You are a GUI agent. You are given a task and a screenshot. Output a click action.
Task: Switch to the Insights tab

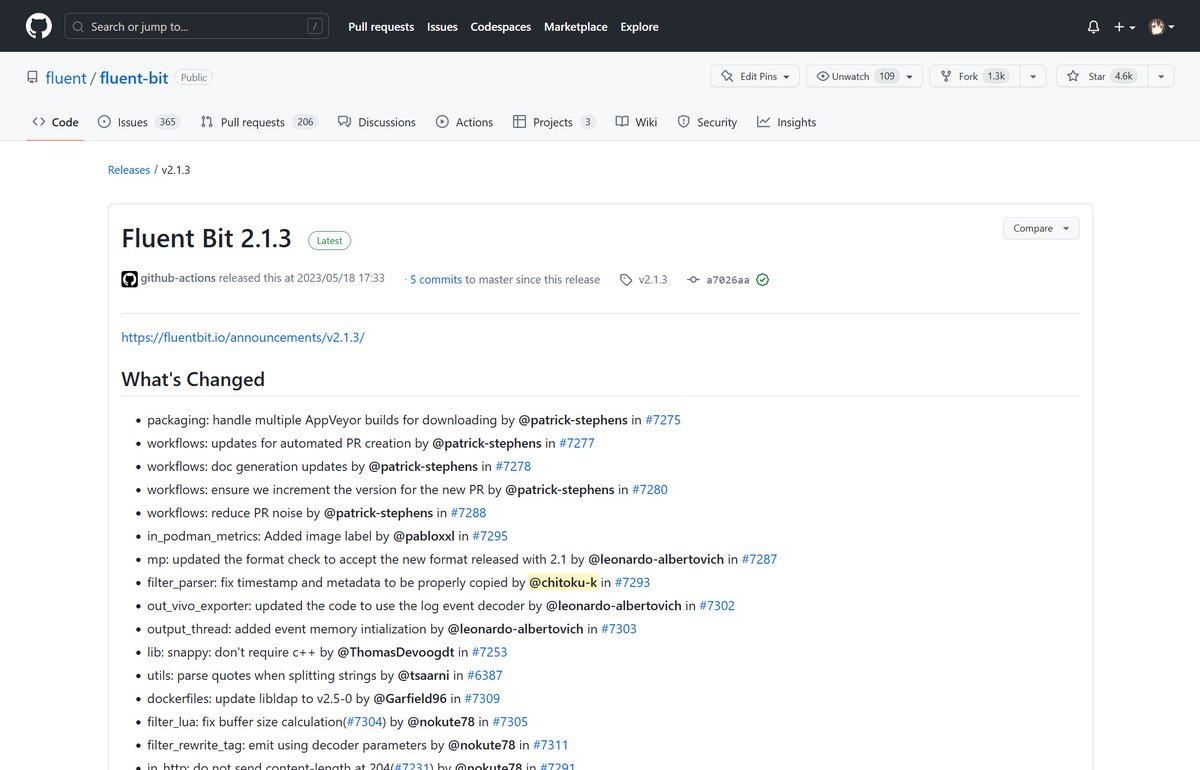[787, 122]
